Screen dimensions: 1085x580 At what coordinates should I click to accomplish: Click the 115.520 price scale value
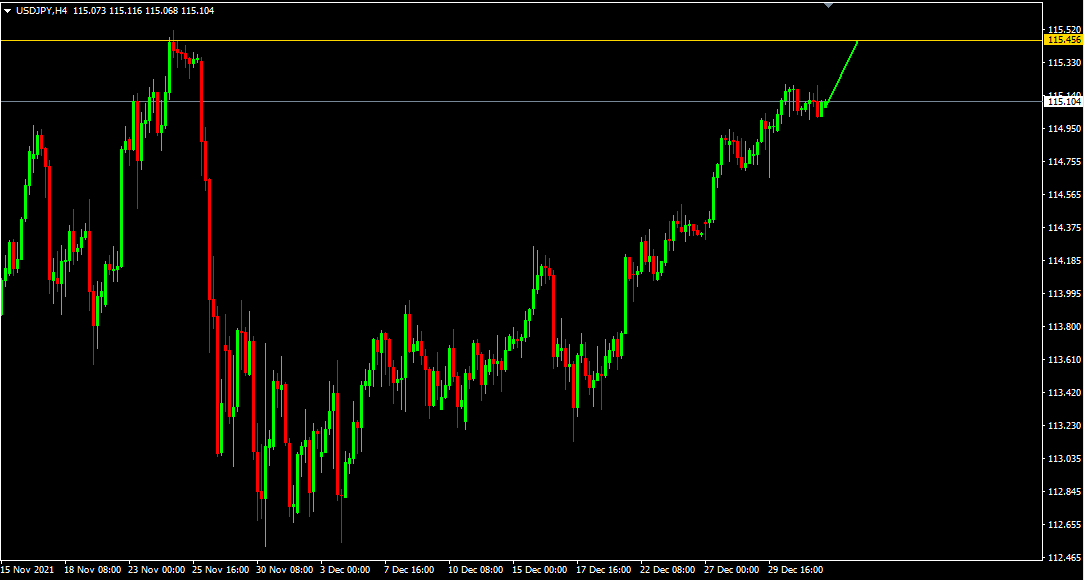(1064, 30)
